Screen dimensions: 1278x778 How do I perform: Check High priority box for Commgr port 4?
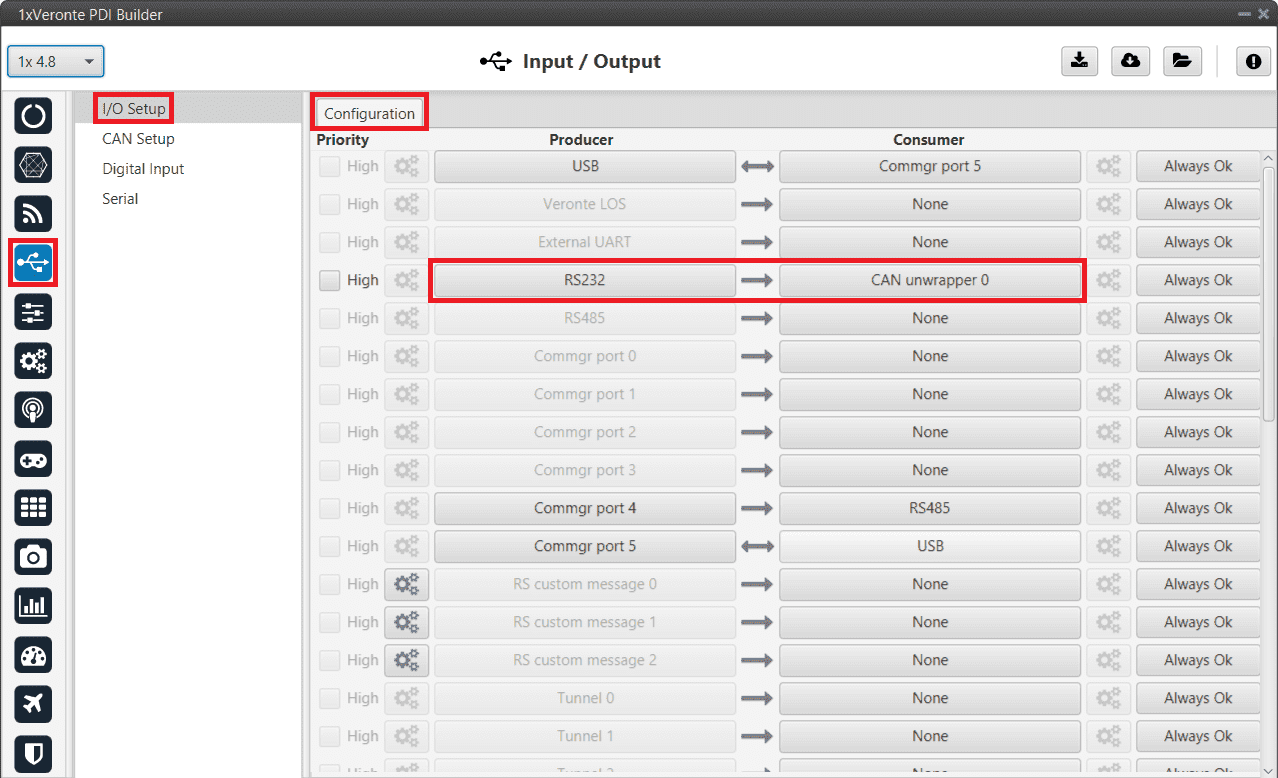(x=329, y=509)
